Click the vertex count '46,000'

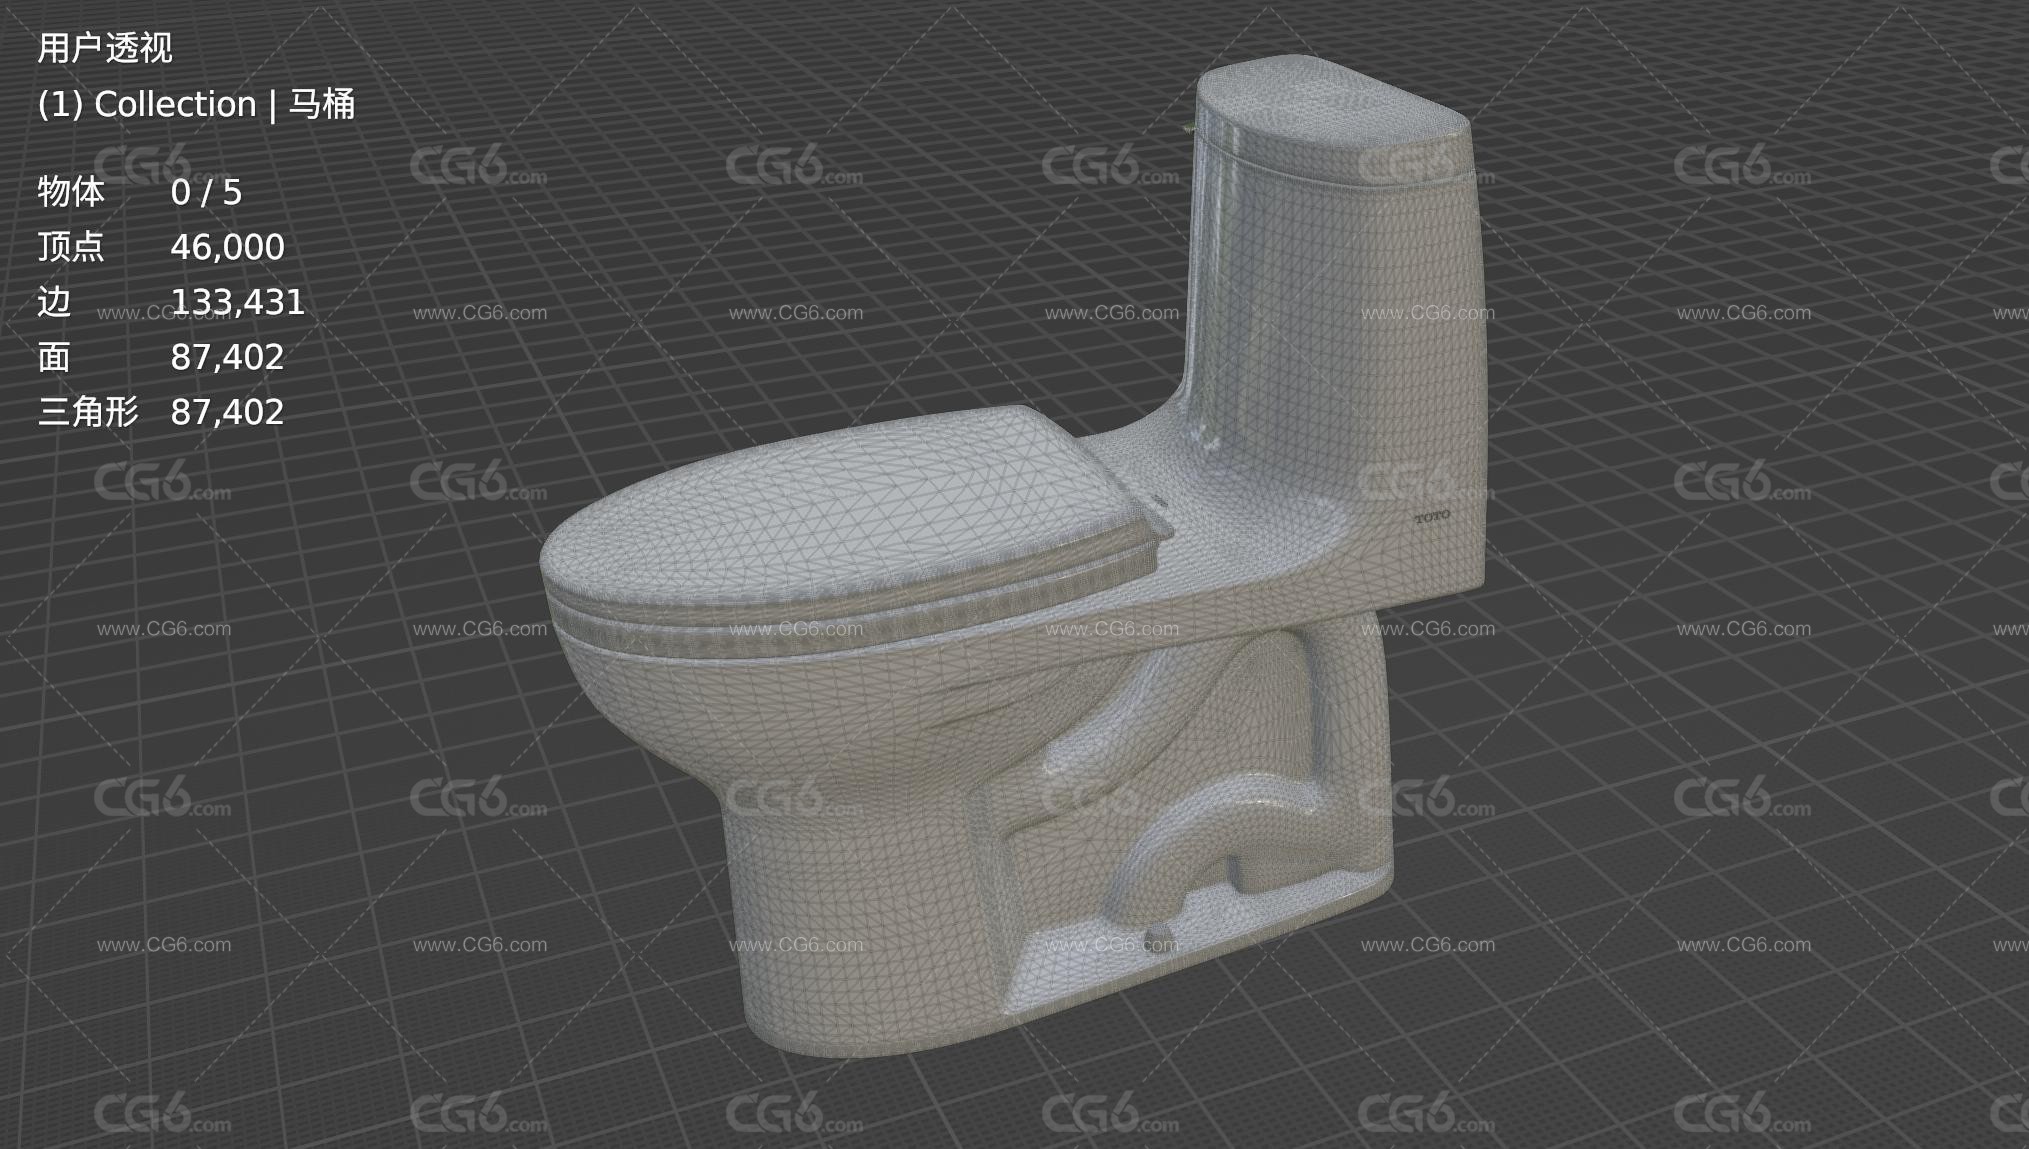[x=228, y=248]
